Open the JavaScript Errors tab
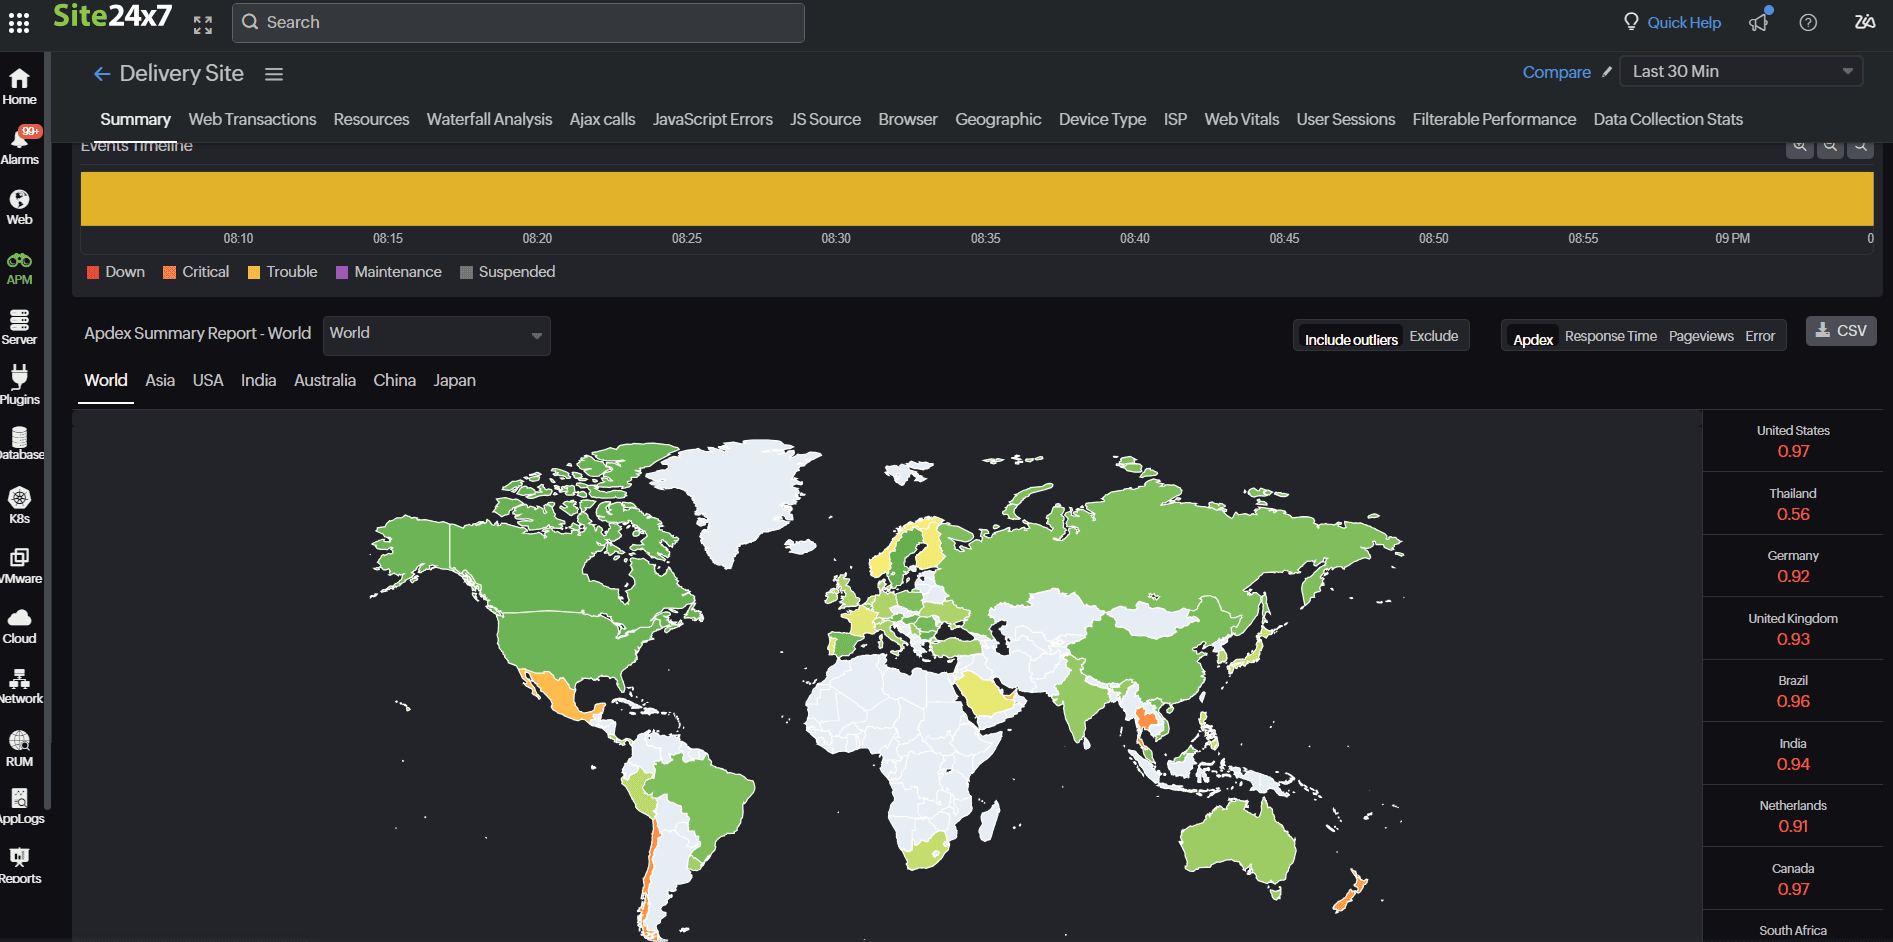Viewport: 1893px width, 942px height. (x=712, y=119)
